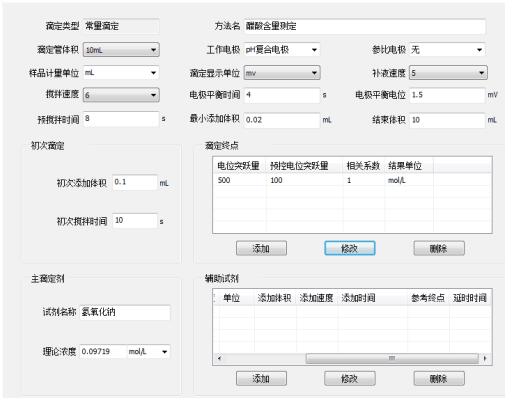Expand the 样品计量单位 mL dropdown
This screenshot has height=404, width=514.
coord(121,73)
